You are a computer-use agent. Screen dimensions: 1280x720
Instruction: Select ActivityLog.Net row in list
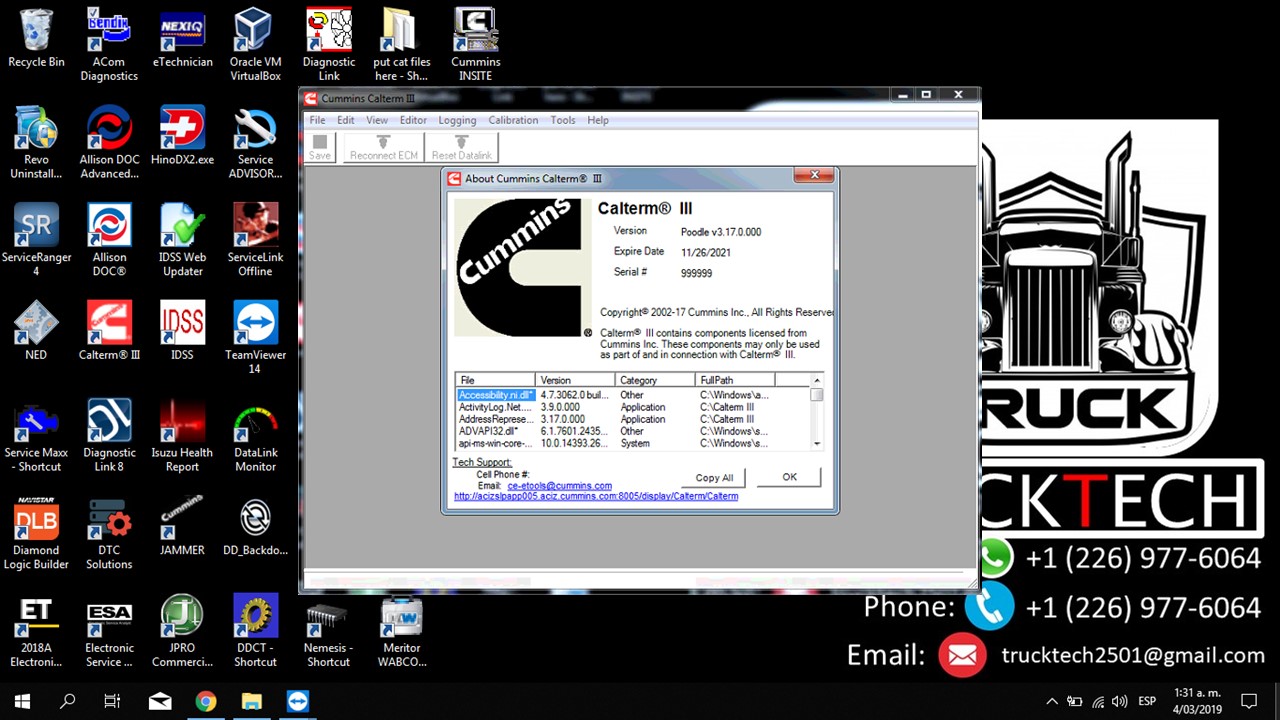[x=632, y=407]
